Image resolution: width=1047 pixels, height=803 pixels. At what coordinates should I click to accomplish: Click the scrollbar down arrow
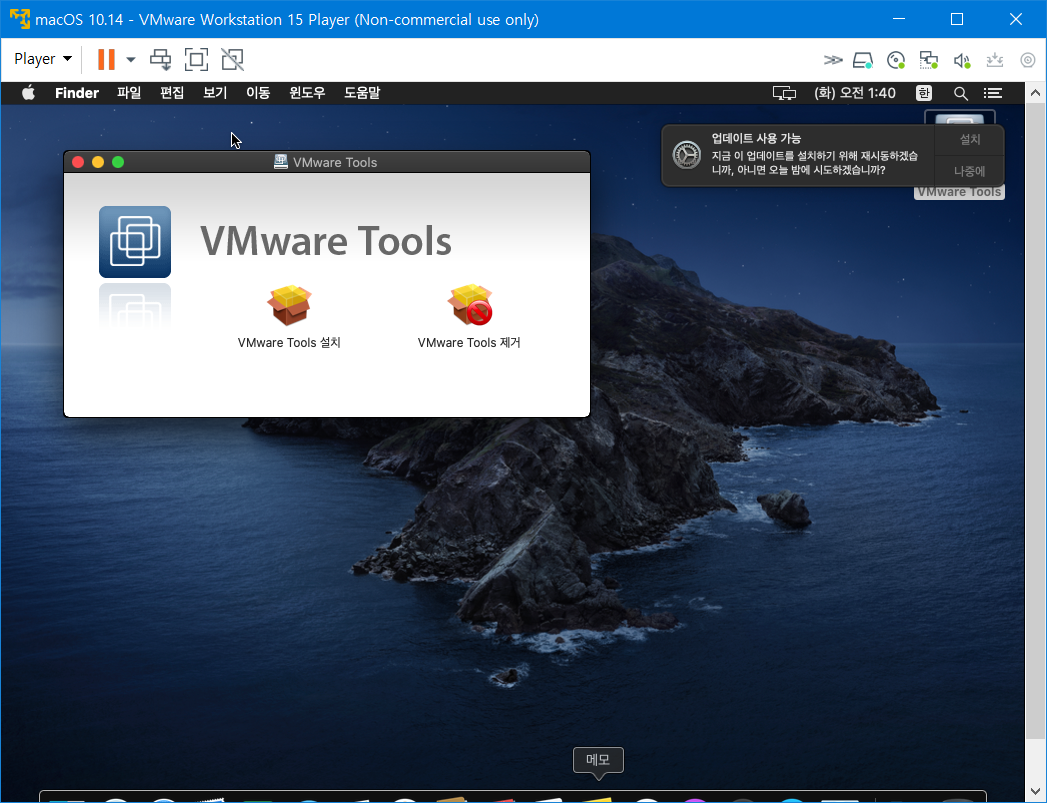point(1036,792)
